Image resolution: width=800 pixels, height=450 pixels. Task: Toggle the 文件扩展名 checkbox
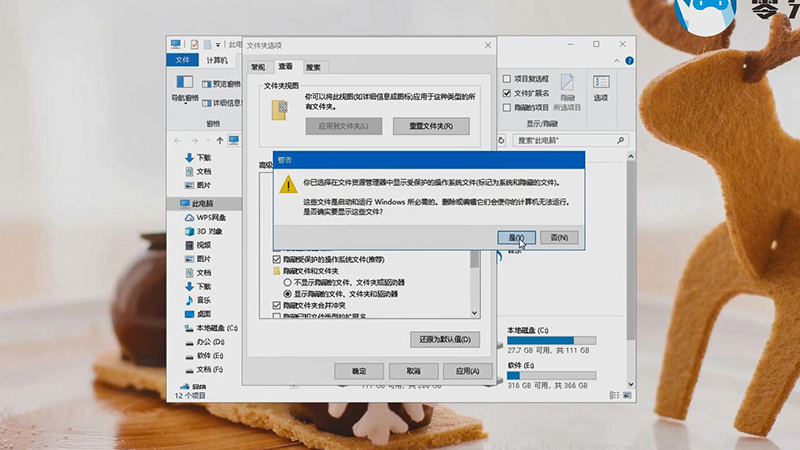pos(507,93)
